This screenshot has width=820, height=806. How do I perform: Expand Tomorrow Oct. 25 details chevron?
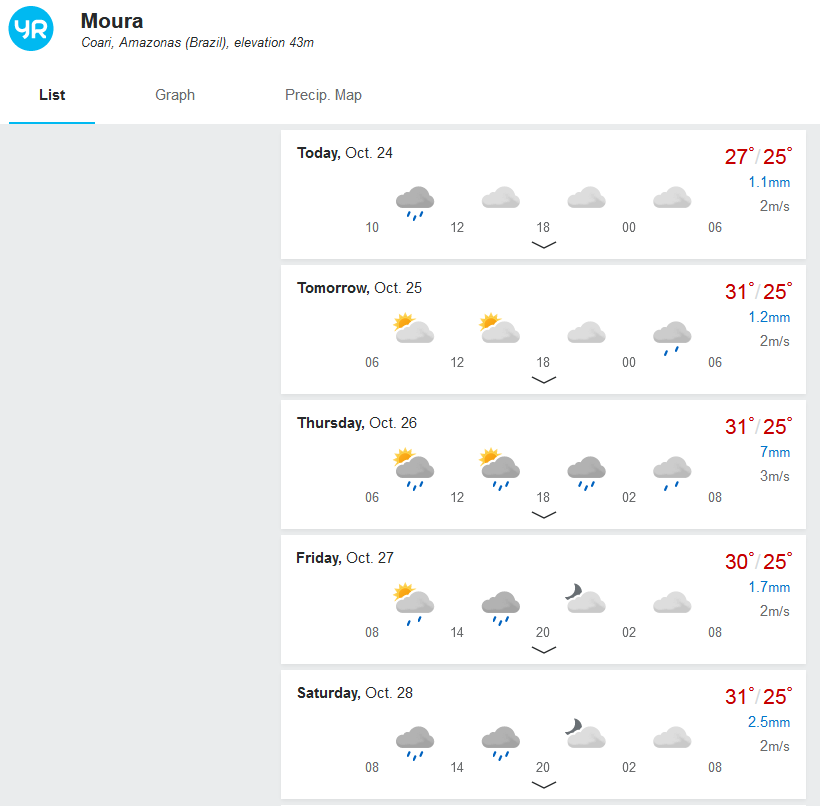543,380
